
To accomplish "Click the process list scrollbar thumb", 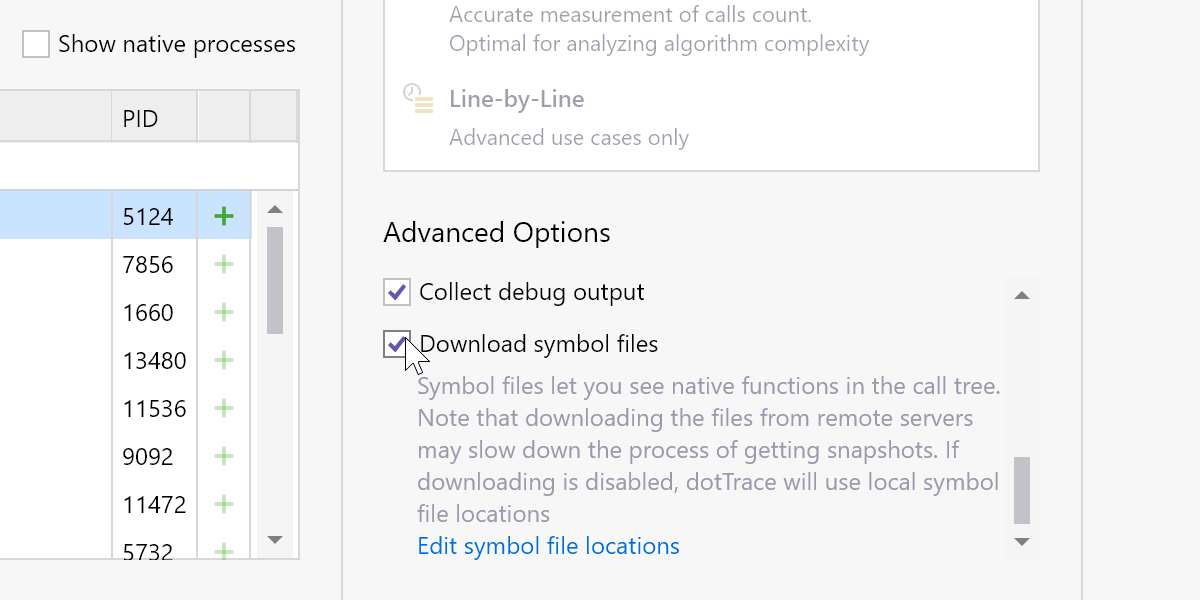I will (x=275, y=280).
